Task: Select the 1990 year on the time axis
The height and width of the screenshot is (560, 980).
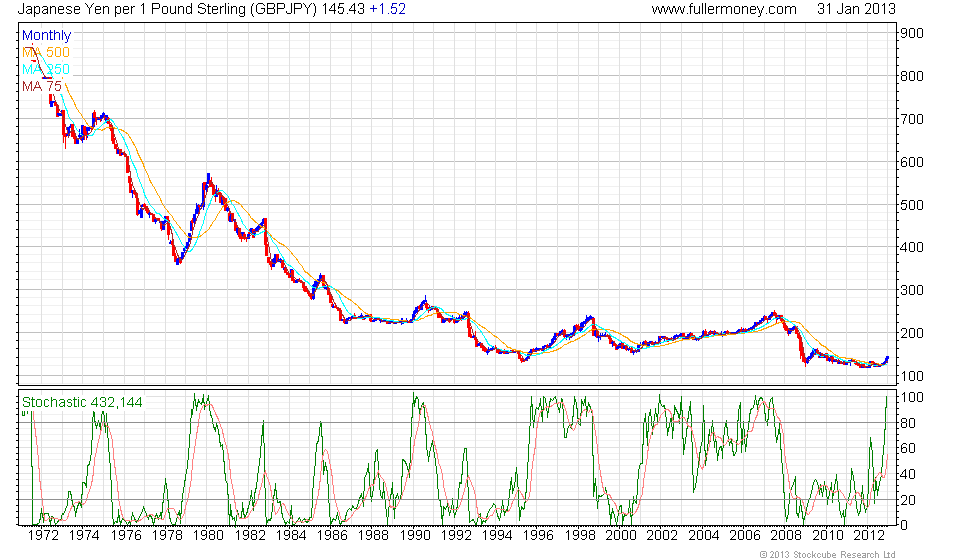Action: [x=415, y=536]
